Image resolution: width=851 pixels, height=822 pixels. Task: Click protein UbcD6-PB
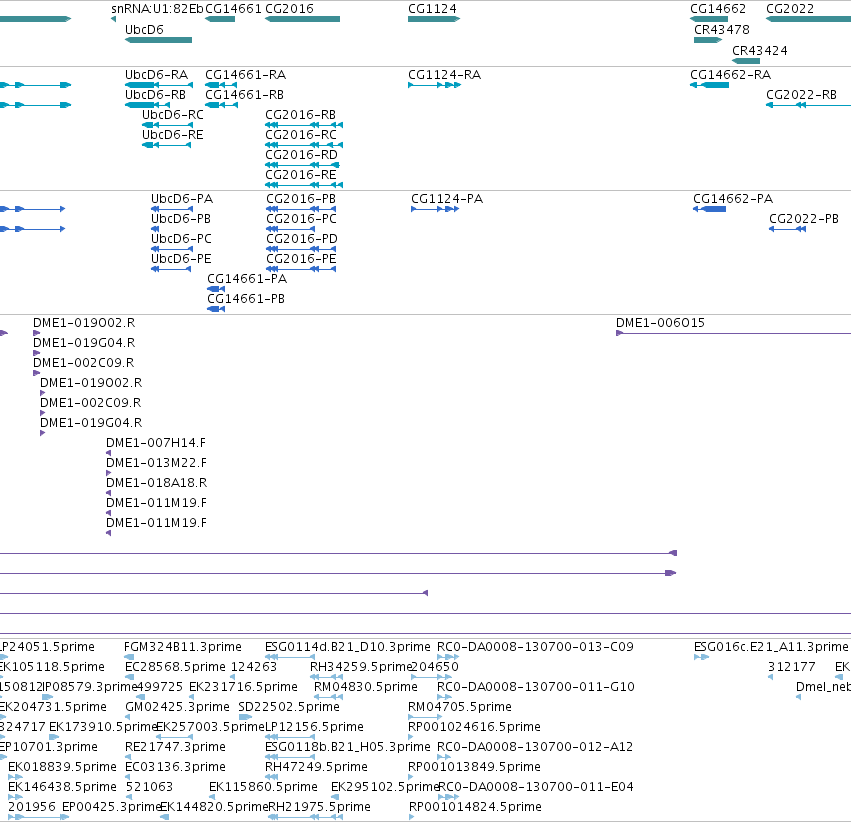[x=181, y=219]
